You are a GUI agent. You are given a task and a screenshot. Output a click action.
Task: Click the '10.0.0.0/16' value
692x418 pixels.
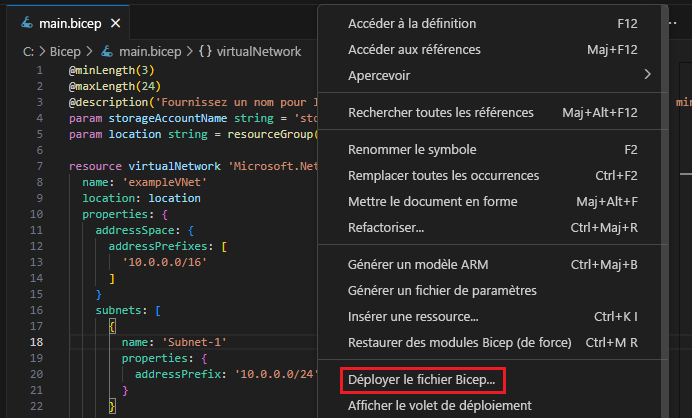(165, 262)
